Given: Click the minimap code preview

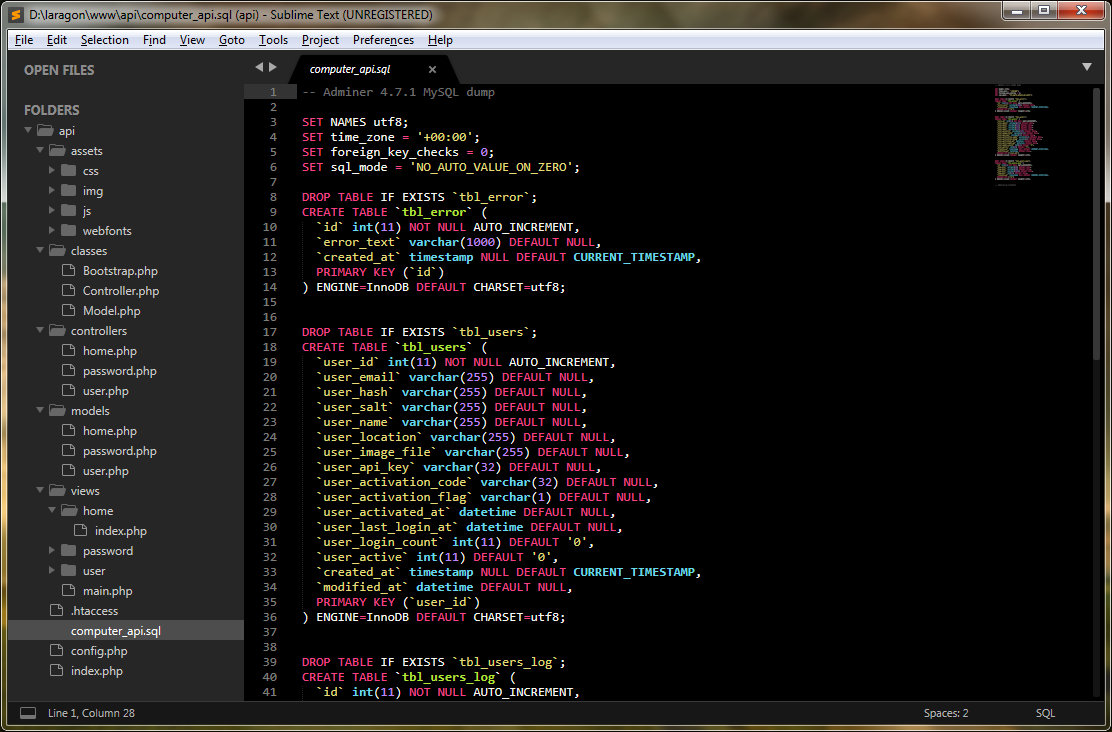Looking at the screenshot, I should pos(1020,135).
